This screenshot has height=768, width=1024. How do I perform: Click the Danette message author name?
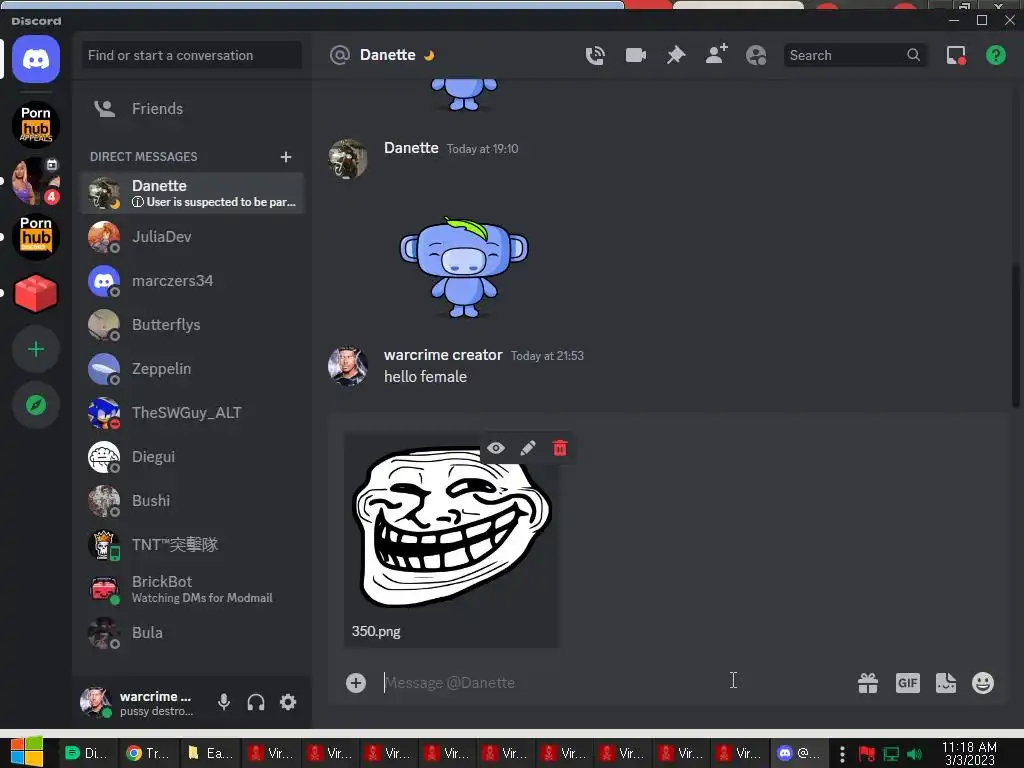point(411,148)
